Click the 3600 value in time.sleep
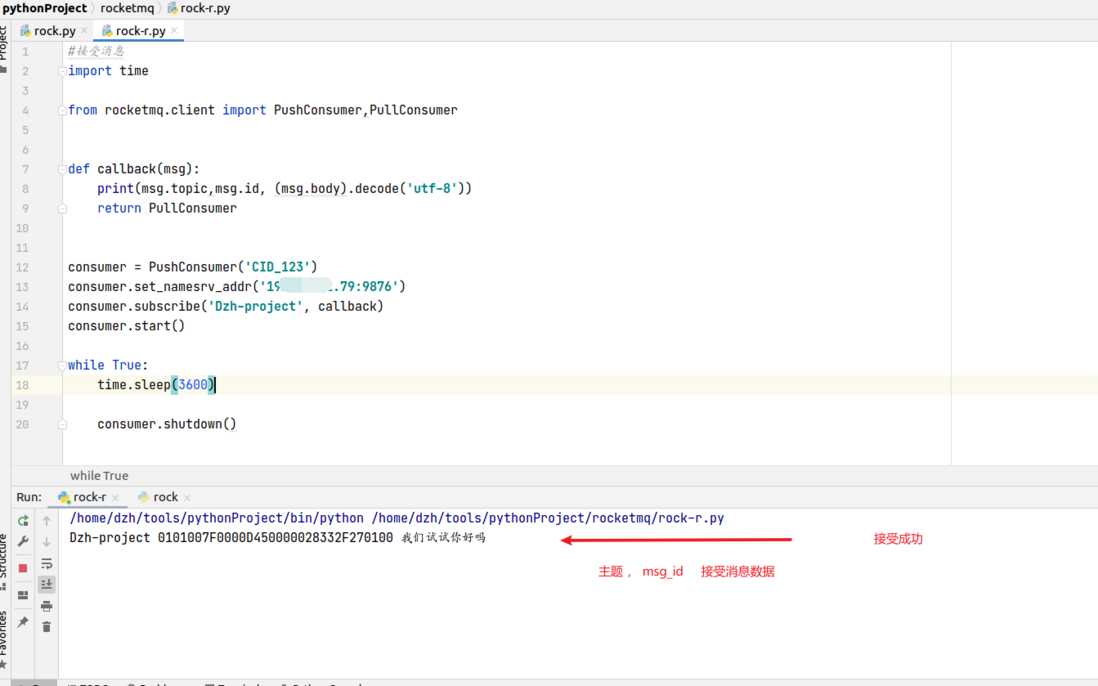This screenshot has height=686, width=1098. click(x=193, y=384)
